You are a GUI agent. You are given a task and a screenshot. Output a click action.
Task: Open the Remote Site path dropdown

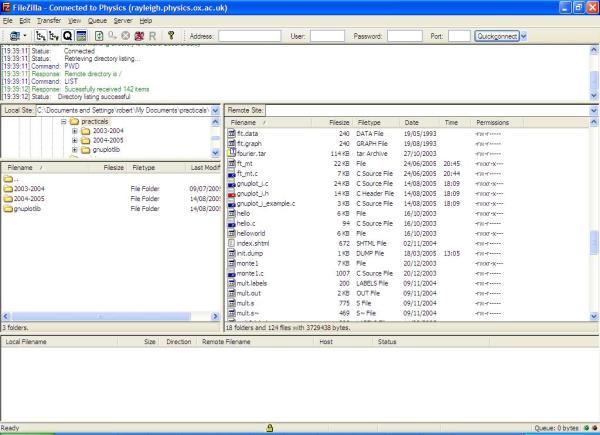(593, 111)
